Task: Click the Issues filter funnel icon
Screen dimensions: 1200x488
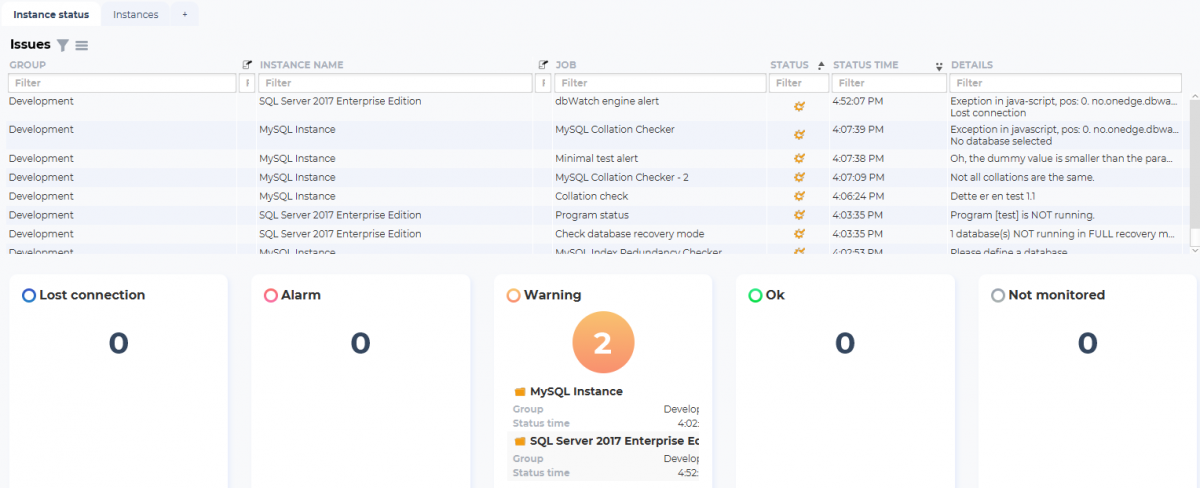Action: coord(63,45)
